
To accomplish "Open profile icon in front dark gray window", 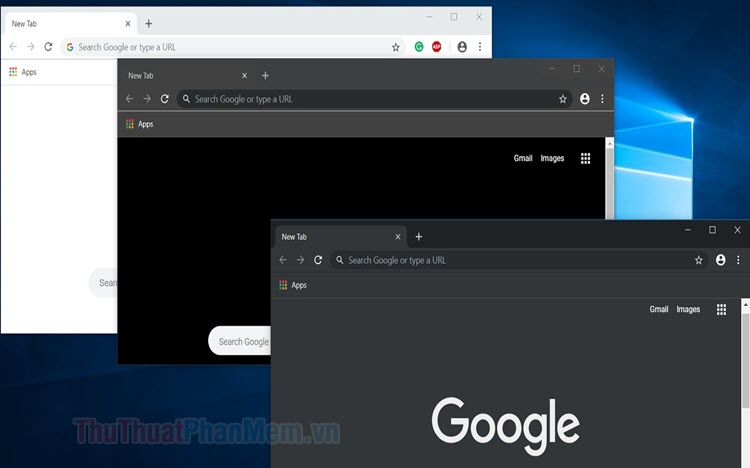I will [x=720, y=260].
